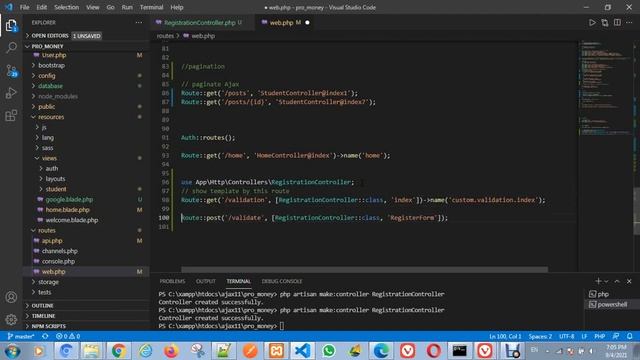Open the Selection menu
Screen dimensions: 640x360
[x=67, y=7]
